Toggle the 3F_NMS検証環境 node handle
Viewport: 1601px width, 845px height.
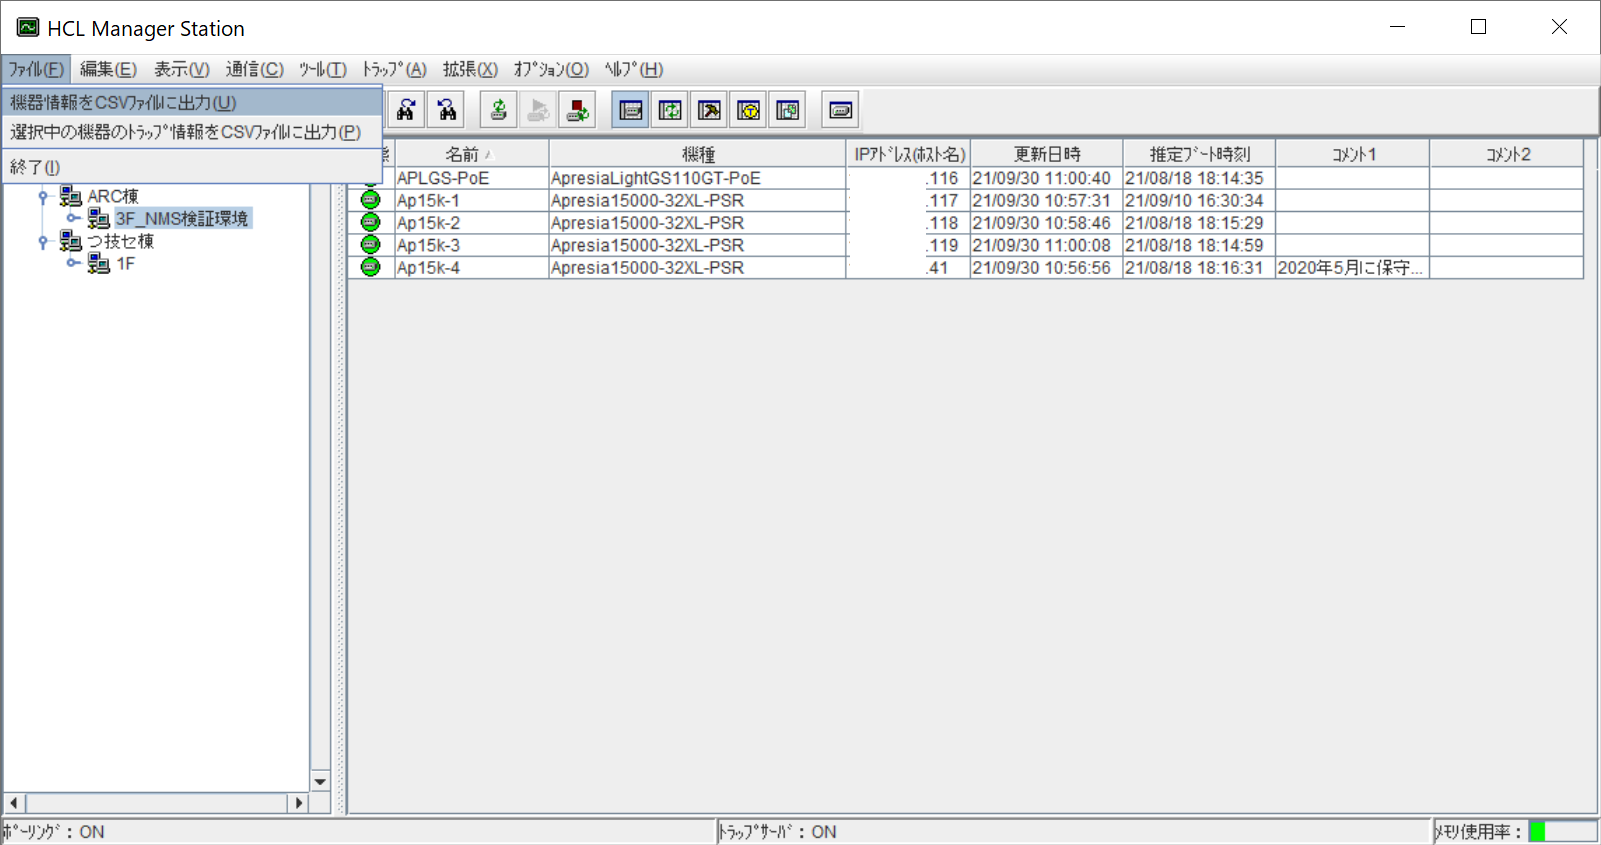pos(72,218)
